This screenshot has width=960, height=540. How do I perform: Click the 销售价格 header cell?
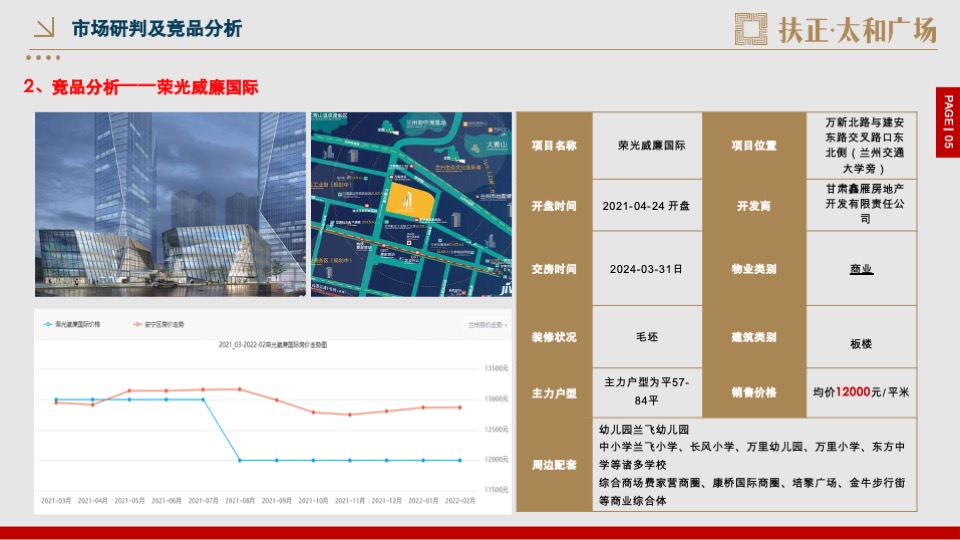(754, 392)
